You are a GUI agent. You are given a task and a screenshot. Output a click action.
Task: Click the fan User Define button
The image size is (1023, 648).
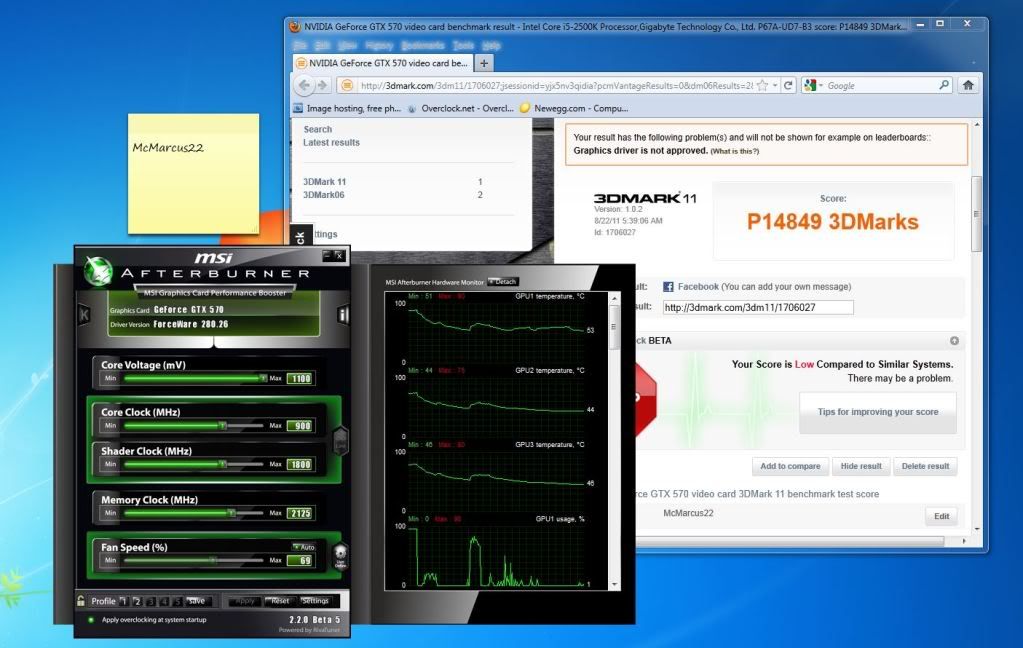point(340,556)
